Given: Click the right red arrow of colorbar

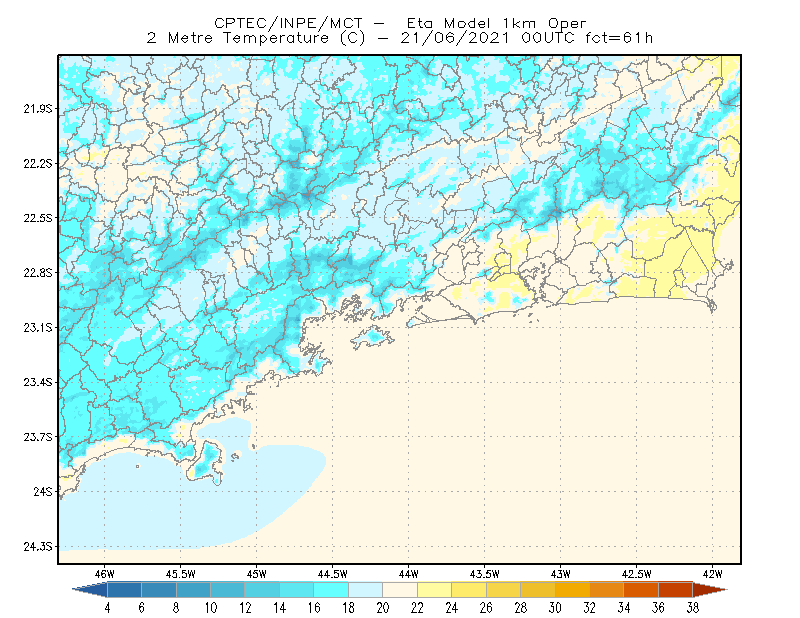Looking at the screenshot, I should click(710, 590).
